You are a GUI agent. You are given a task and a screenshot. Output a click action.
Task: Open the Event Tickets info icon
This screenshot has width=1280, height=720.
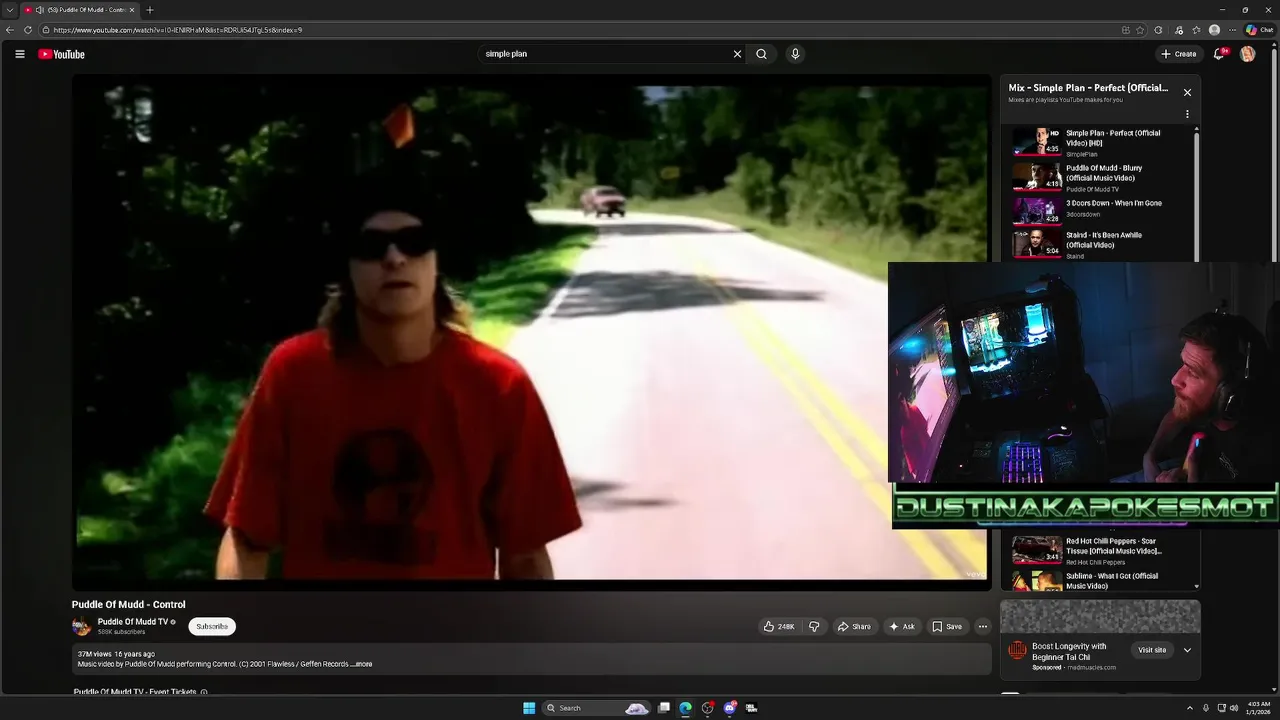(x=204, y=692)
